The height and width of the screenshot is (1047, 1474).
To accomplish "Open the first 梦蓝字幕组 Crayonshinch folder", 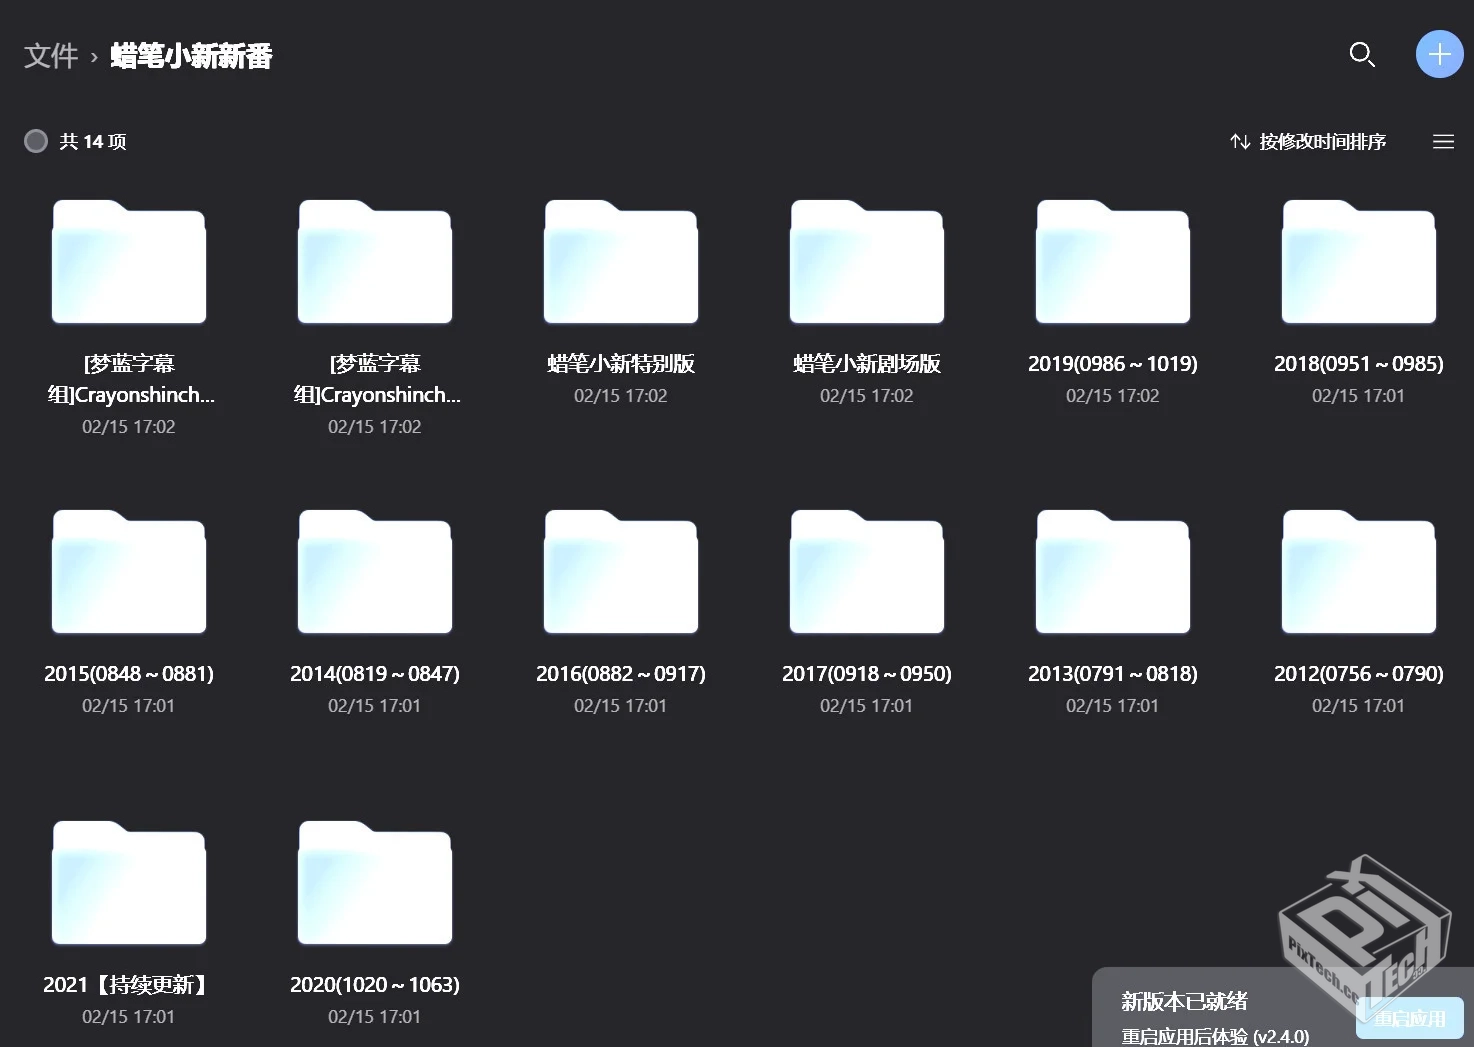I will (x=128, y=262).
